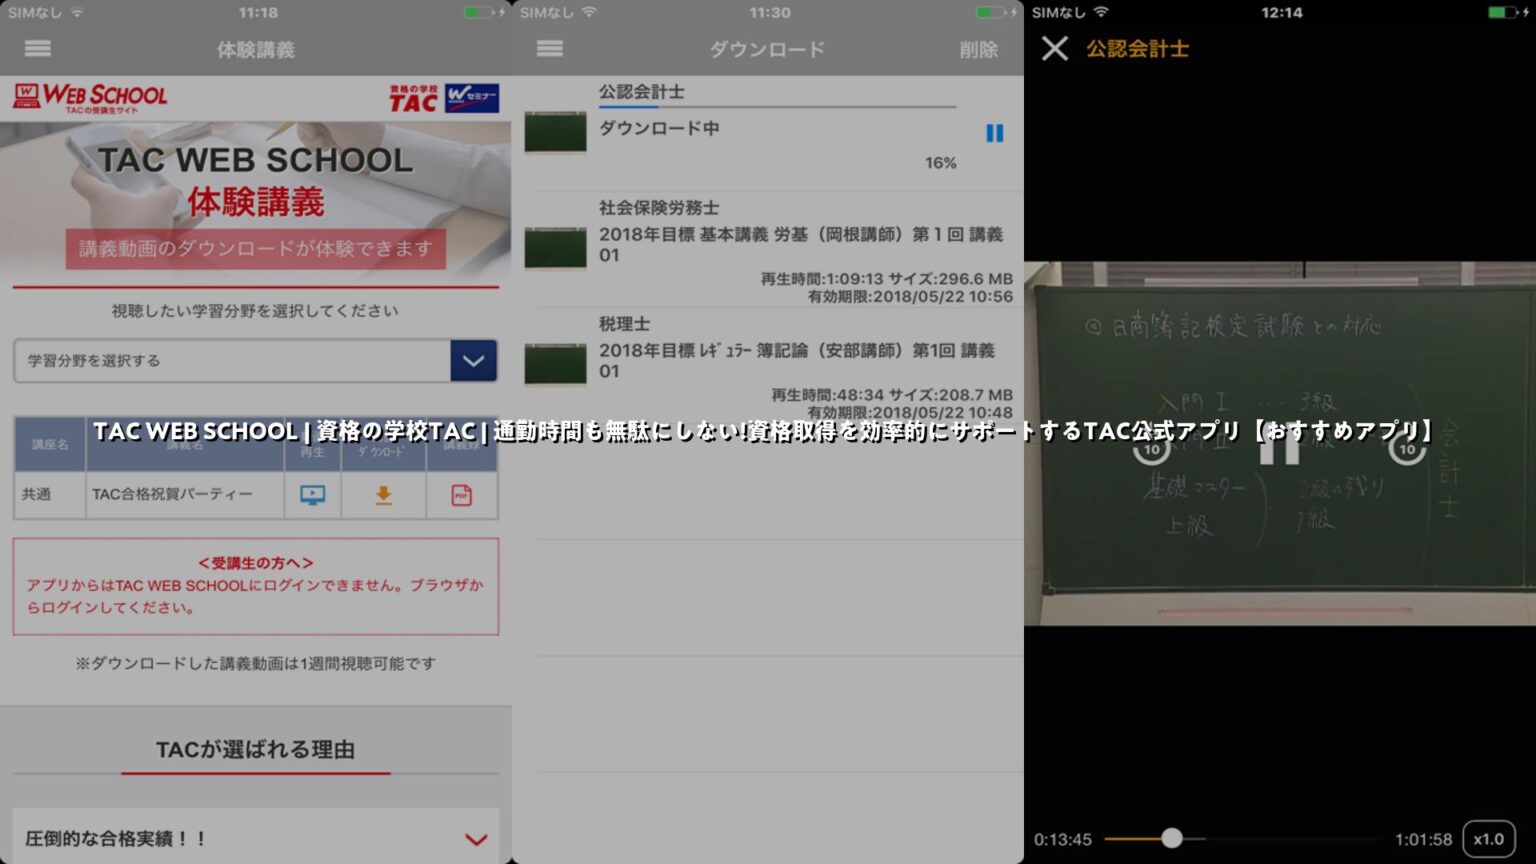Viewport: 1536px width, 864px height.
Task: Pause the 公認会計士 download in progress
Action: click(993, 133)
